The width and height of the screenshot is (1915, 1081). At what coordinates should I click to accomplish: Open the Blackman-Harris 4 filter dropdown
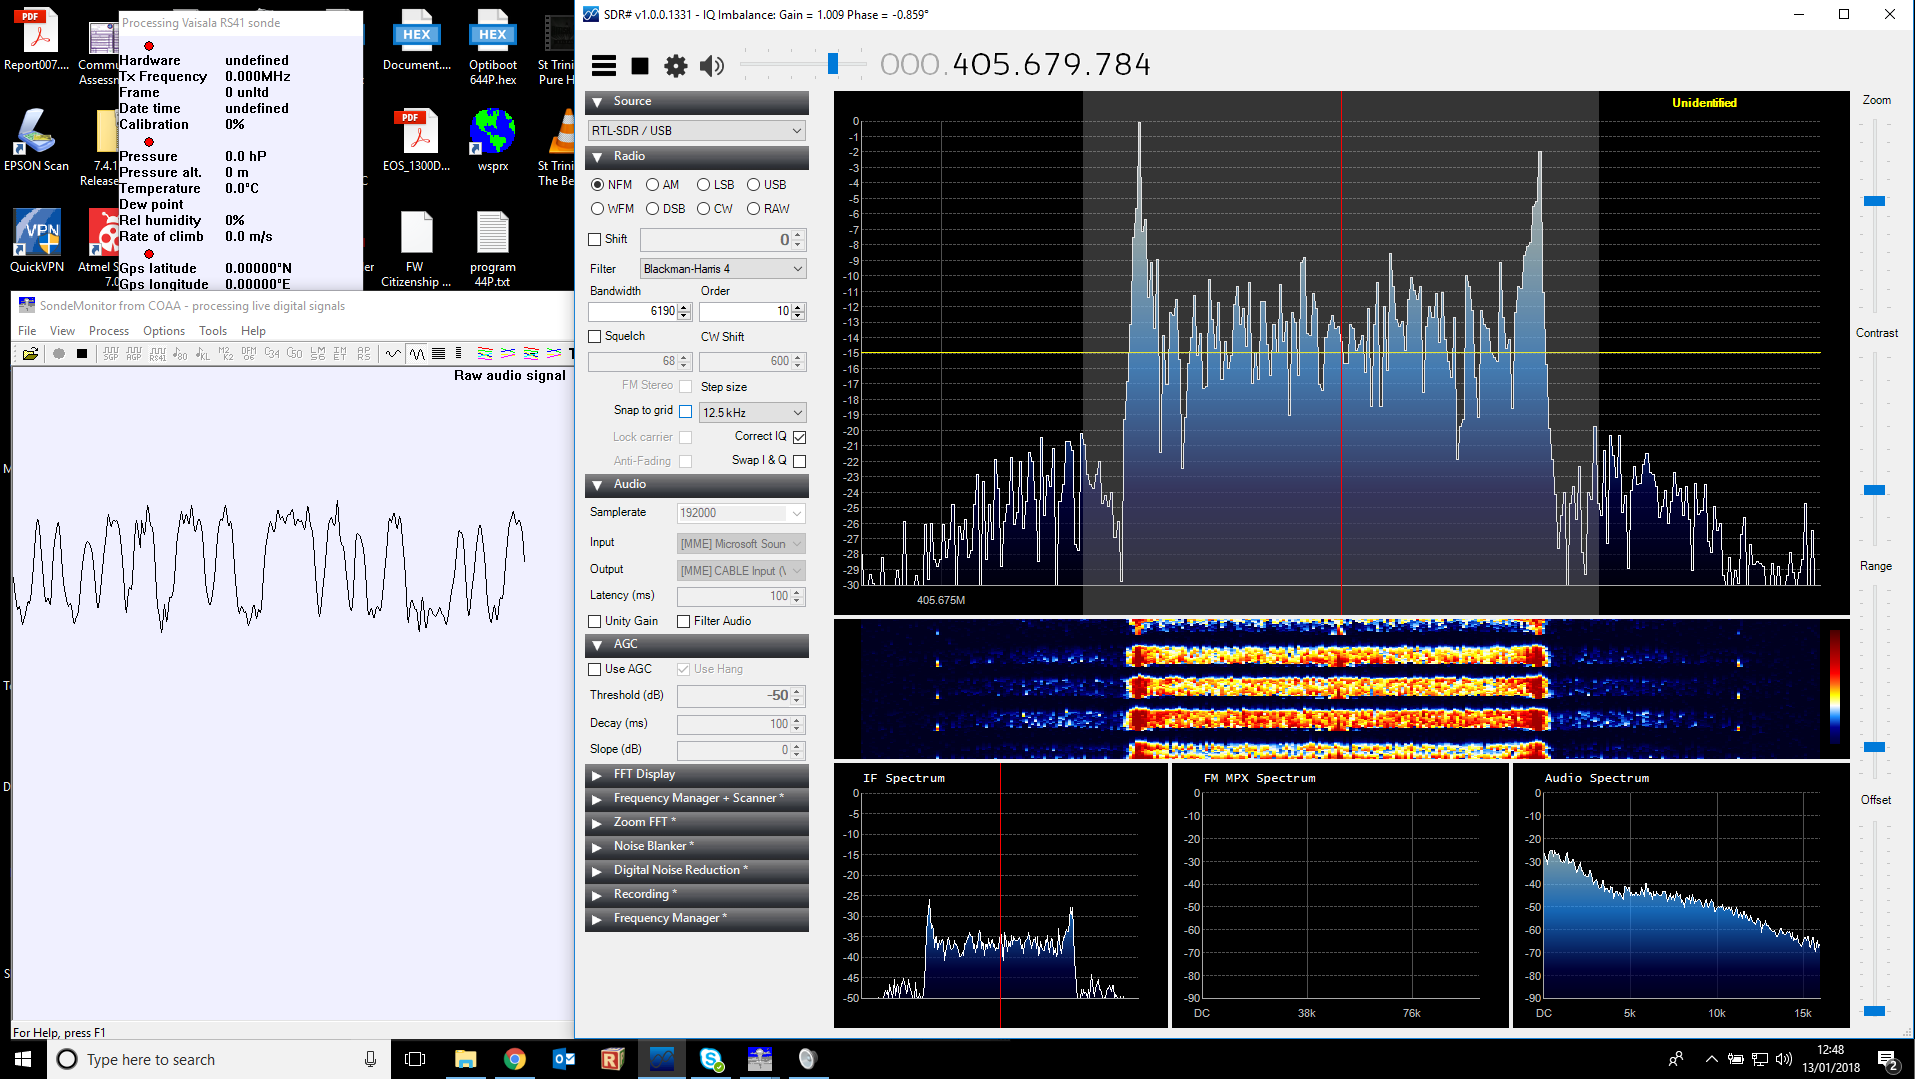click(x=723, y=269)
